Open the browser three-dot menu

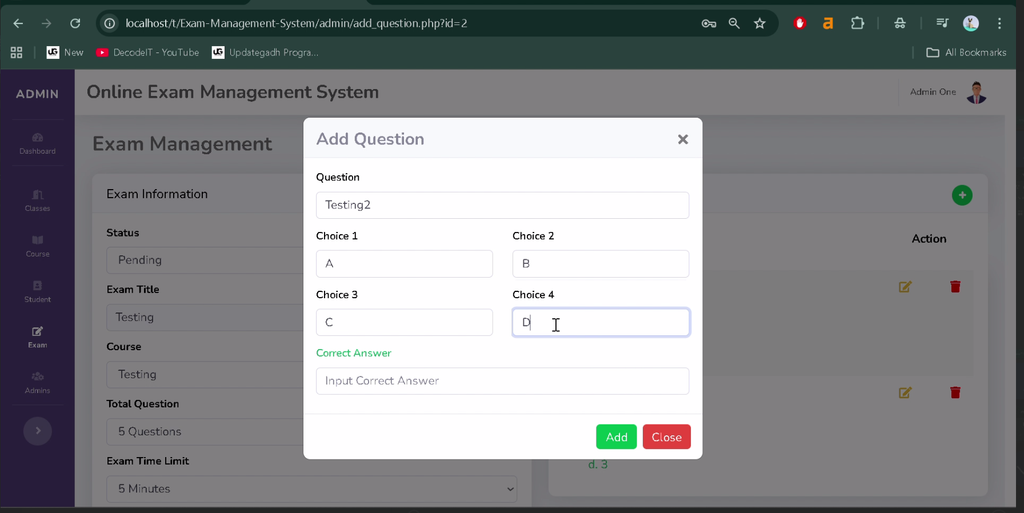coord(999,23)
